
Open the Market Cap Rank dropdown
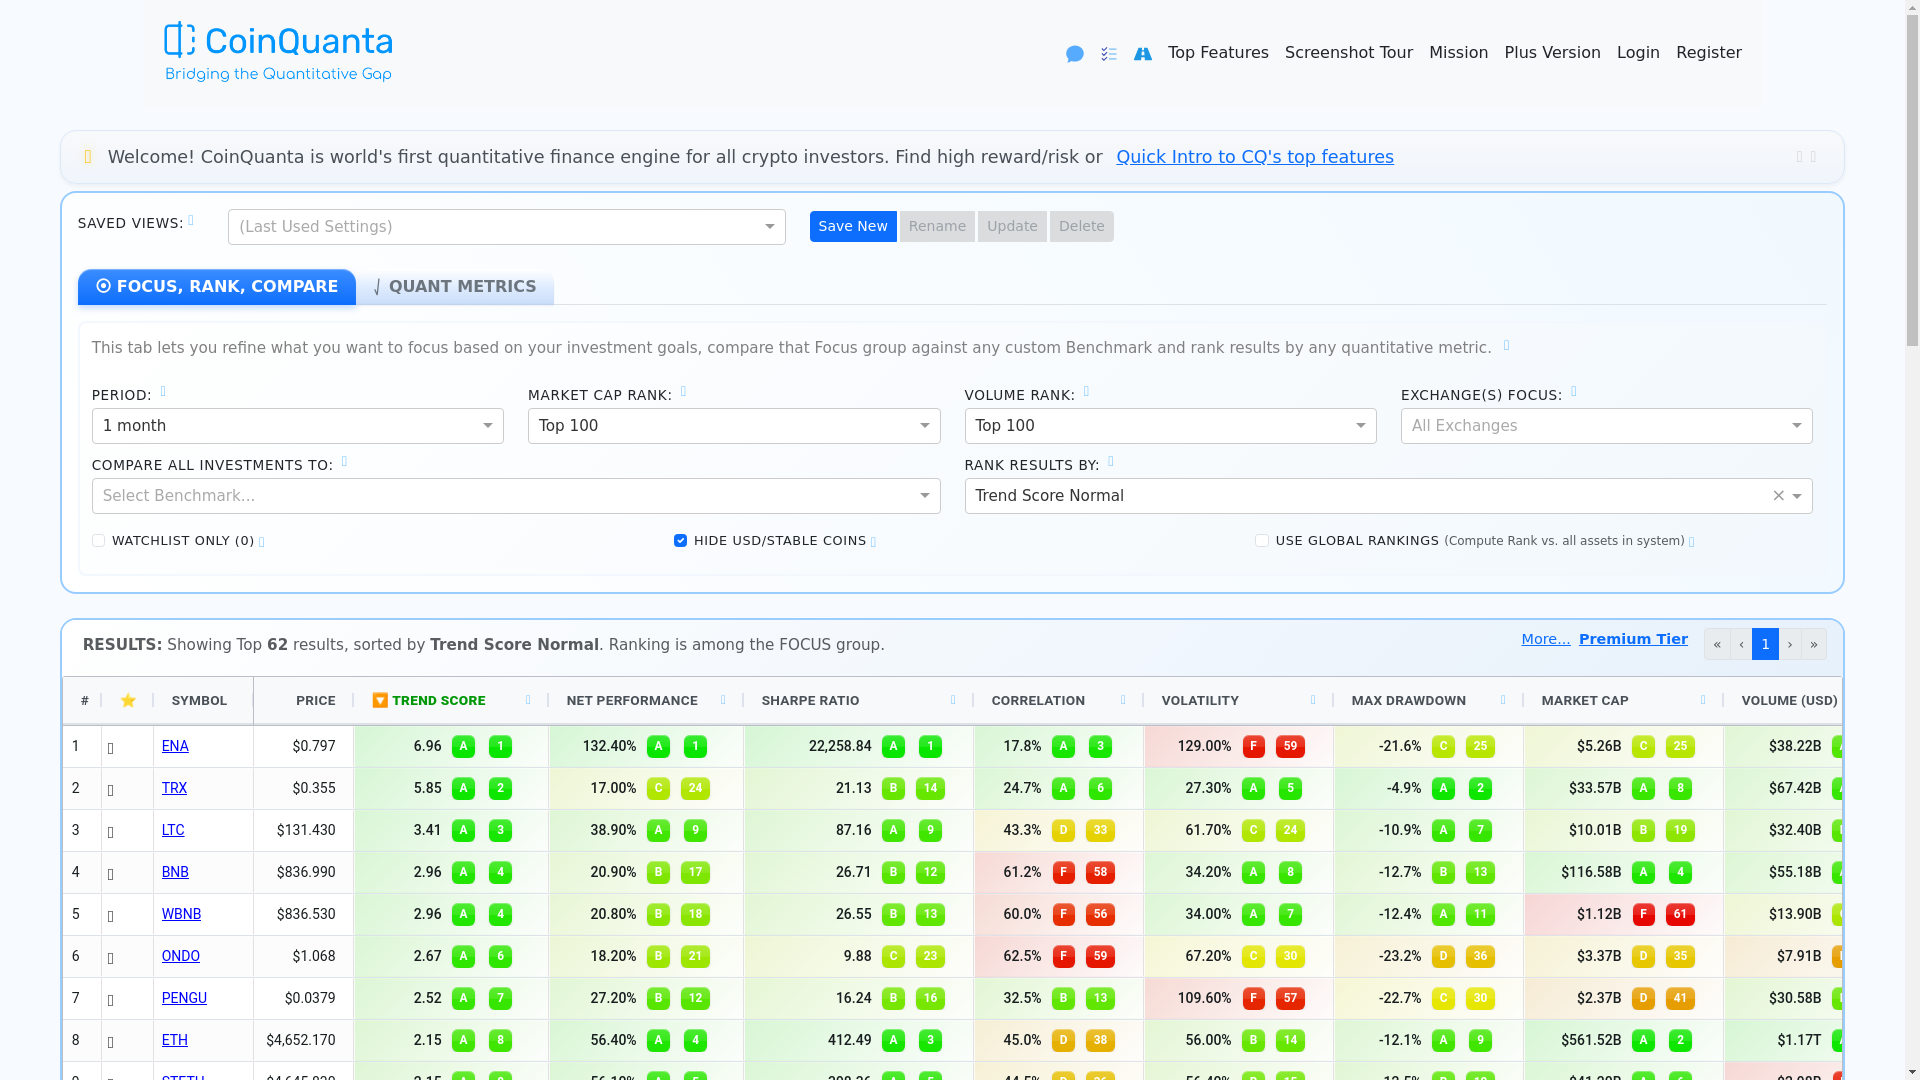pos(734,426)
